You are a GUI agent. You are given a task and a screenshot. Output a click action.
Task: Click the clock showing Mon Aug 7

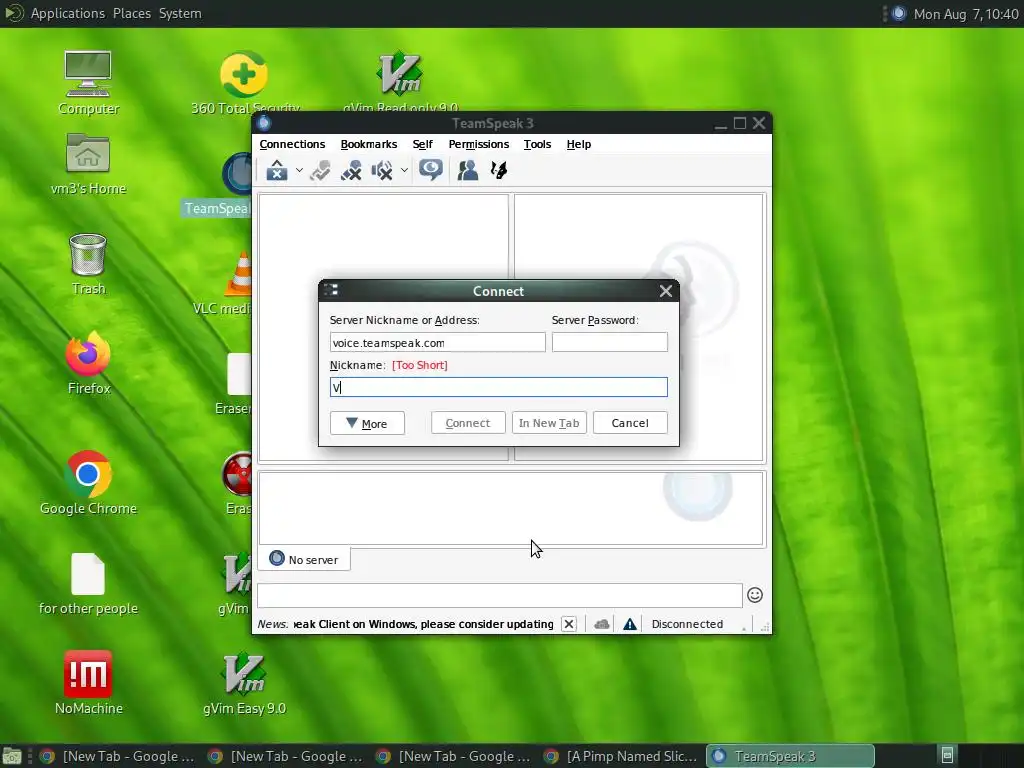click(966, 14)
